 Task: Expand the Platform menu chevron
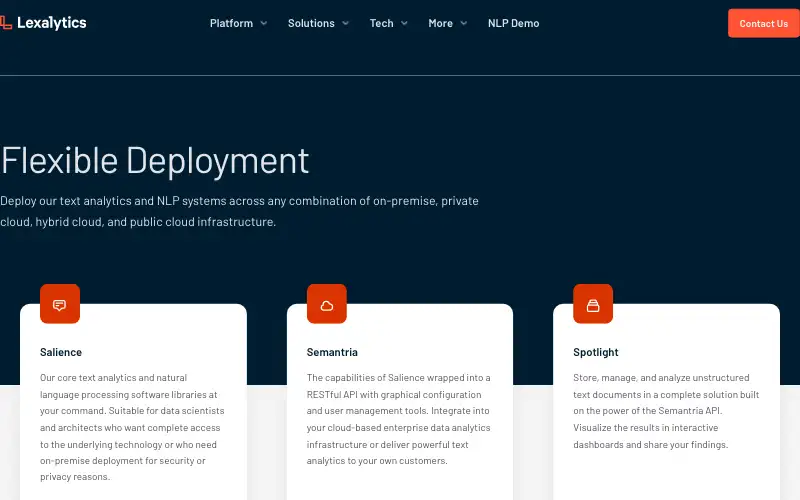click(x=264, y=23)
